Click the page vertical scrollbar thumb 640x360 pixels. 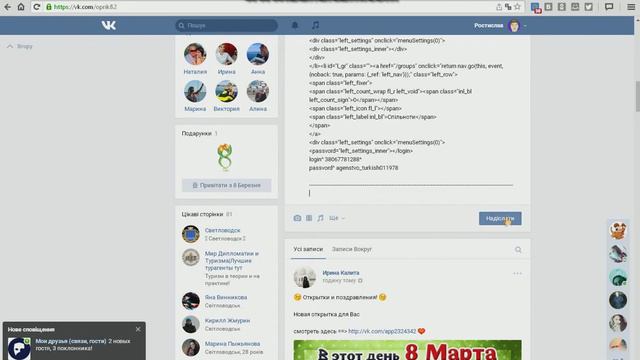pyautogui.click(x=637, y=96)
